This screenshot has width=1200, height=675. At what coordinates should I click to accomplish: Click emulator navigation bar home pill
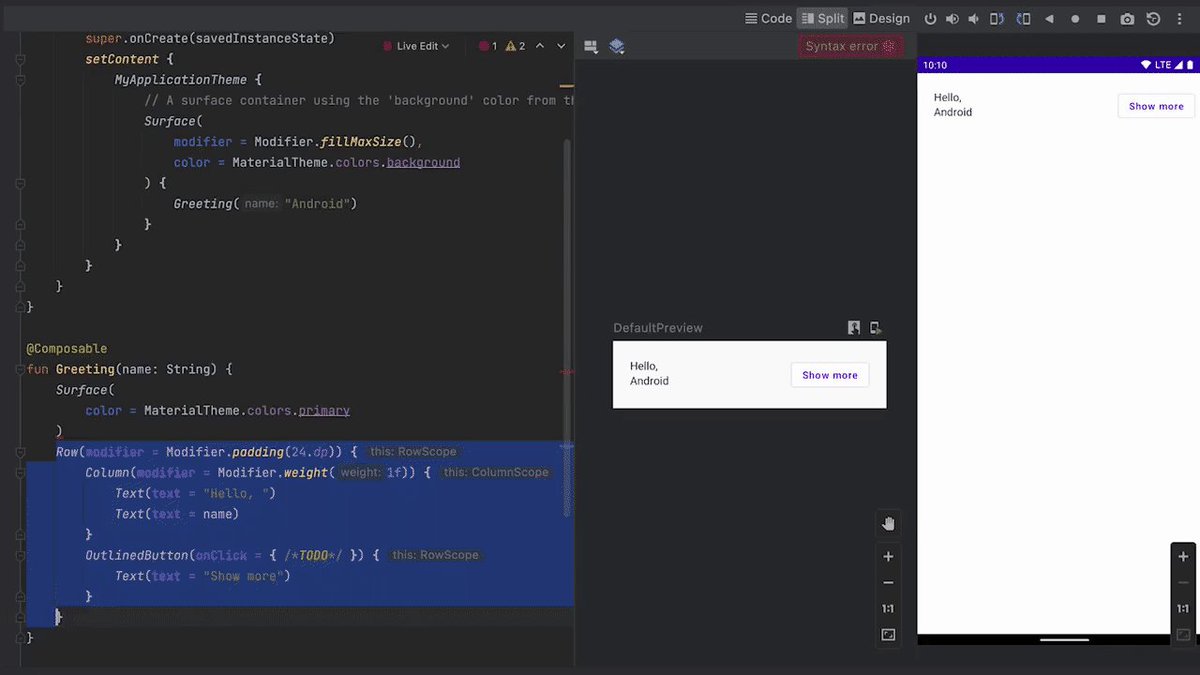click(x=1064, y=640)
